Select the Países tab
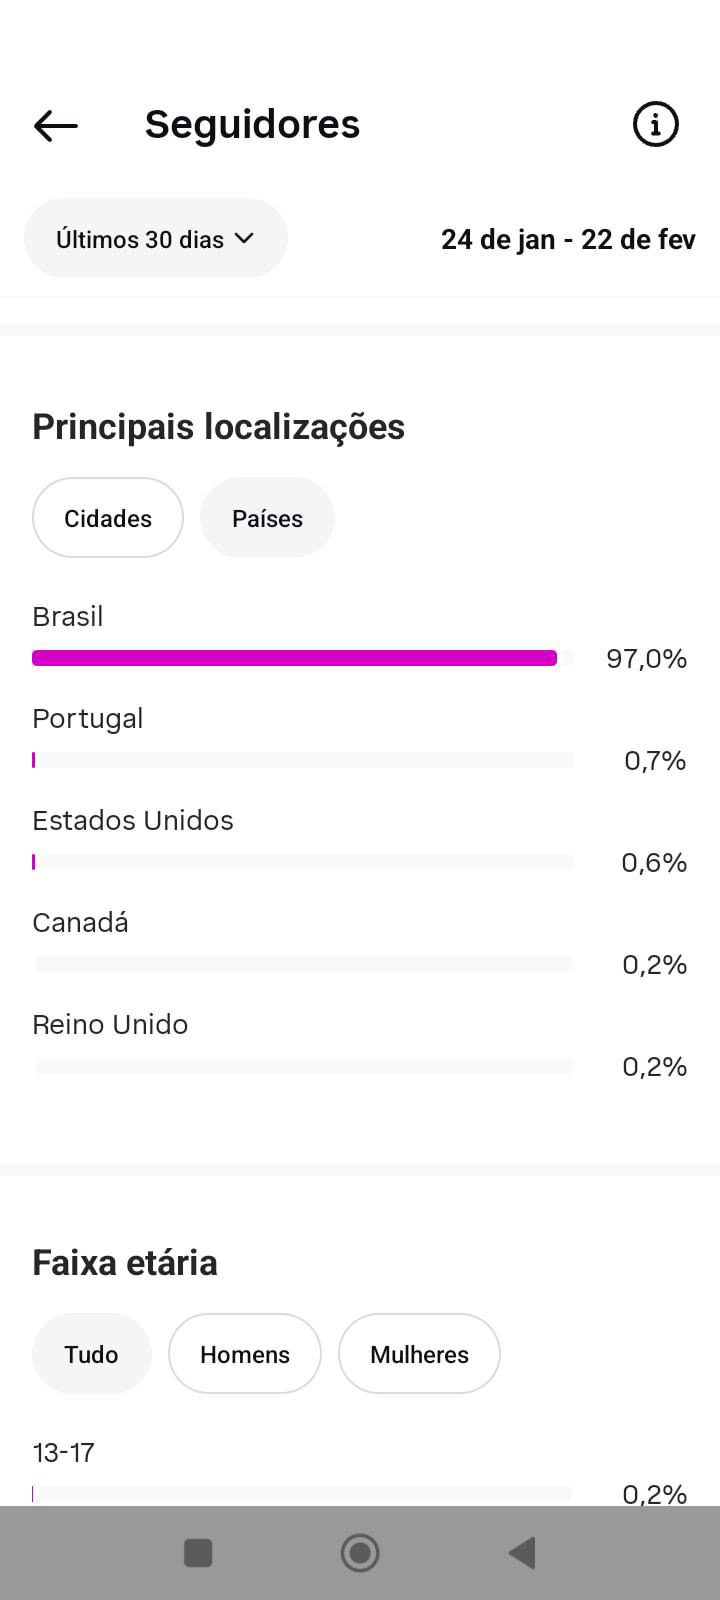720x1600 pixels. pos(267,518)
